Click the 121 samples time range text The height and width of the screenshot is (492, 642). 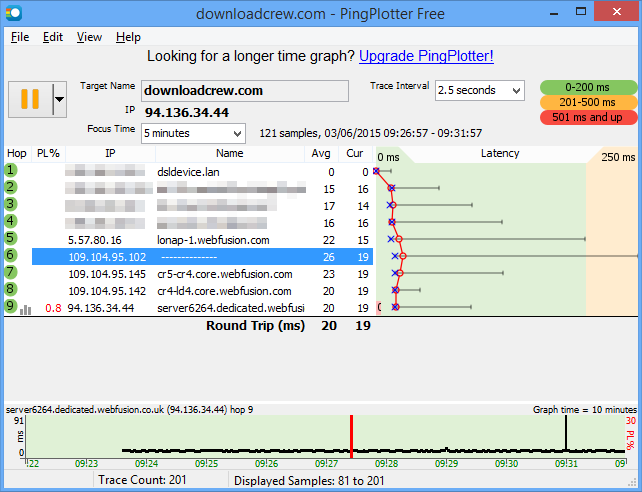371,133
